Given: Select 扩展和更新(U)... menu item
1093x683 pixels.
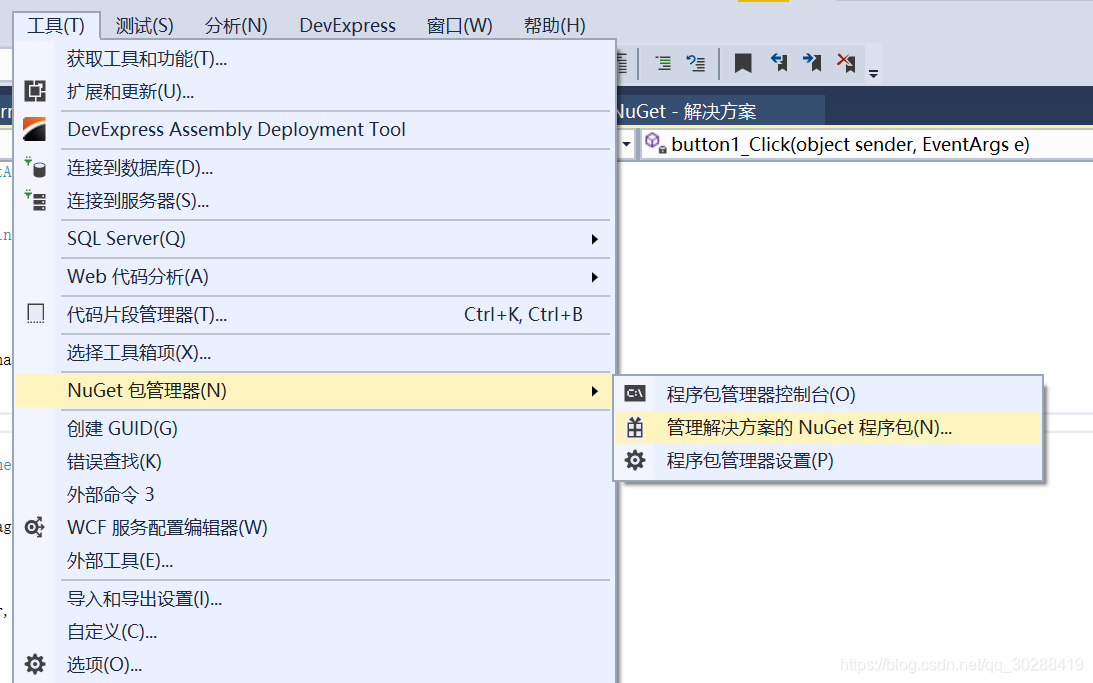Looking at the screenshot, I should [x=314, y=91].
